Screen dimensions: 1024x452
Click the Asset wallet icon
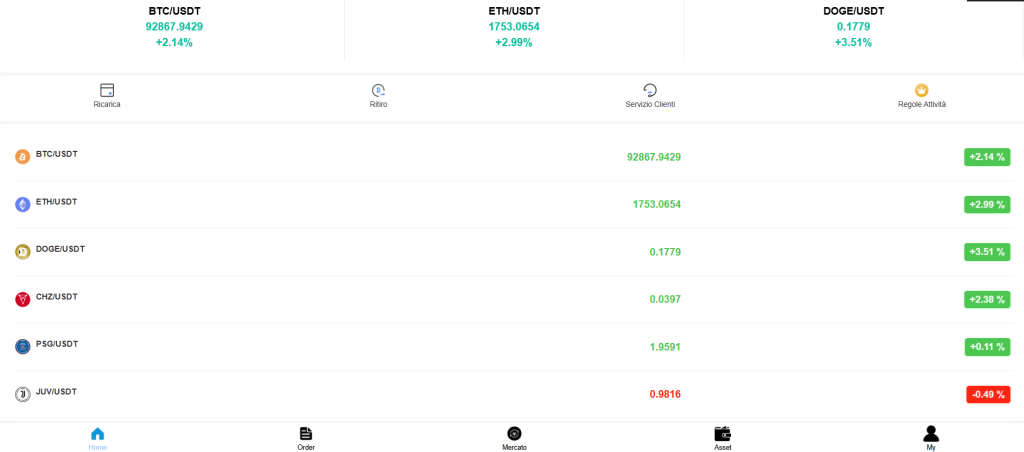click(x=722, y=434)
